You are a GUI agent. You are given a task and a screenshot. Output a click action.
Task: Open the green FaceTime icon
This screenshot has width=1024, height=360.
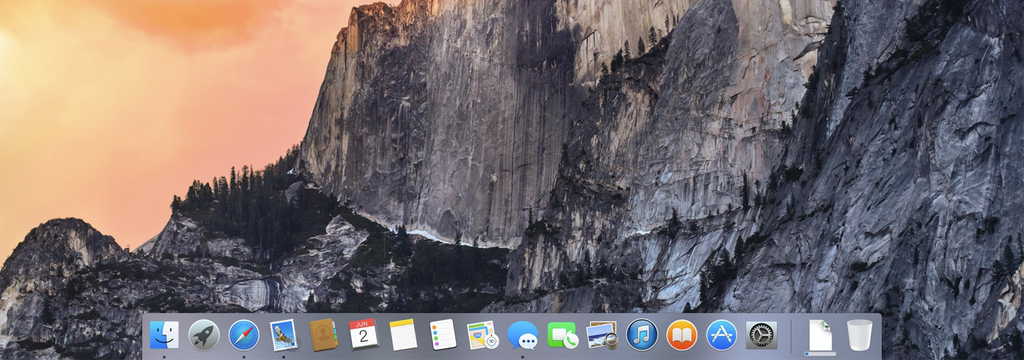coord(562,335)
